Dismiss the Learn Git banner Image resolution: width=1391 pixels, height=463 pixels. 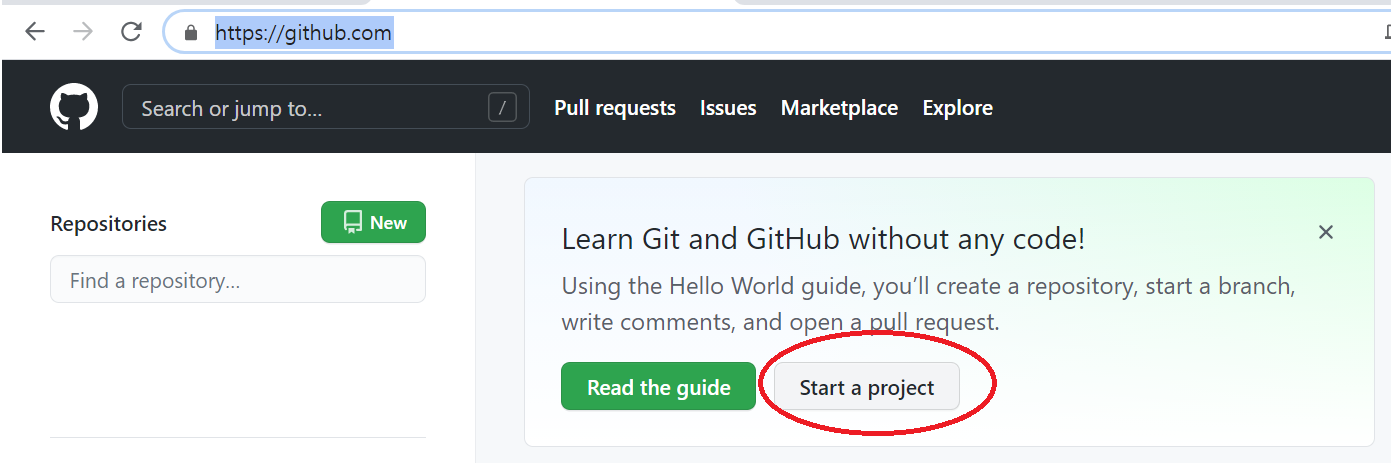click(x=1326, y=232)
